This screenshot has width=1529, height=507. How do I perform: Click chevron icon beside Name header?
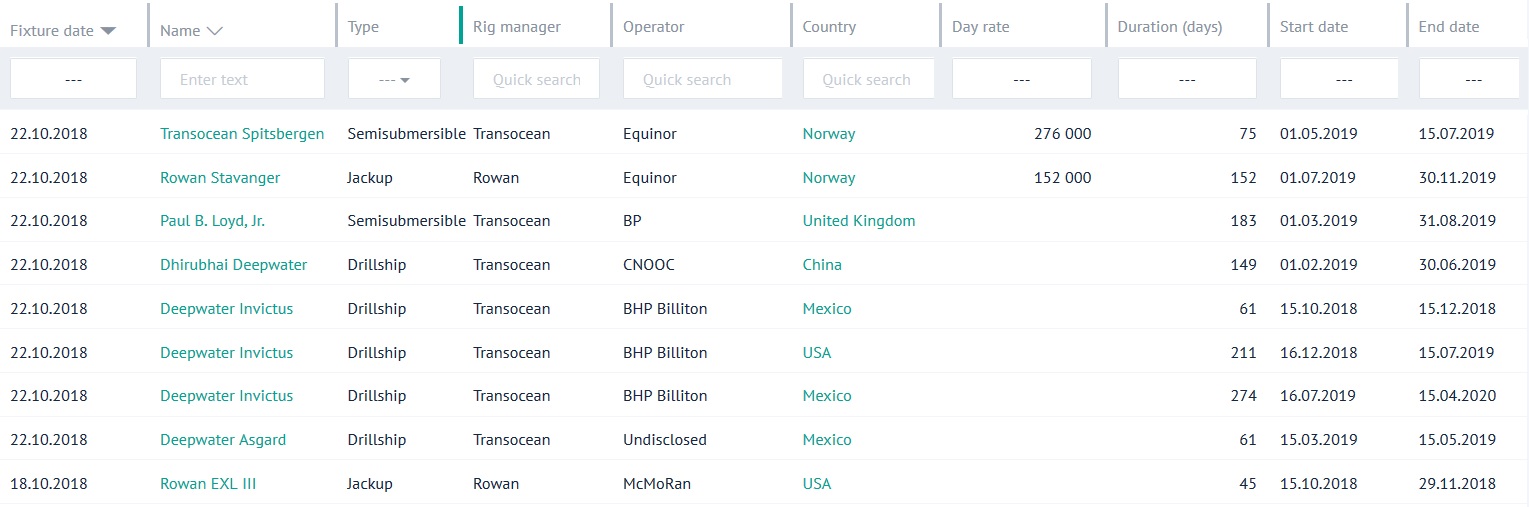click(214, 31)
